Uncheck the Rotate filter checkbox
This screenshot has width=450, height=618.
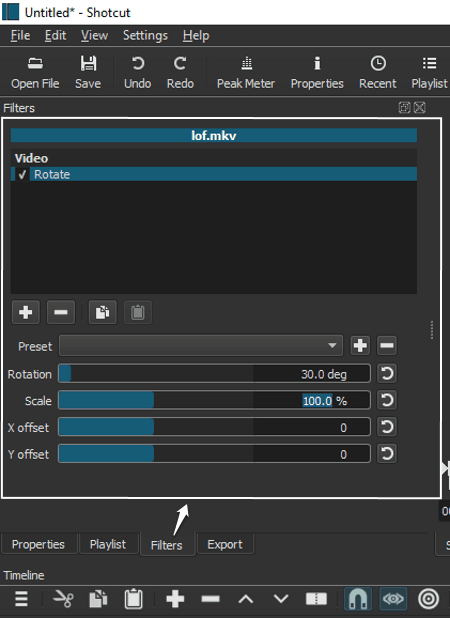22,175
